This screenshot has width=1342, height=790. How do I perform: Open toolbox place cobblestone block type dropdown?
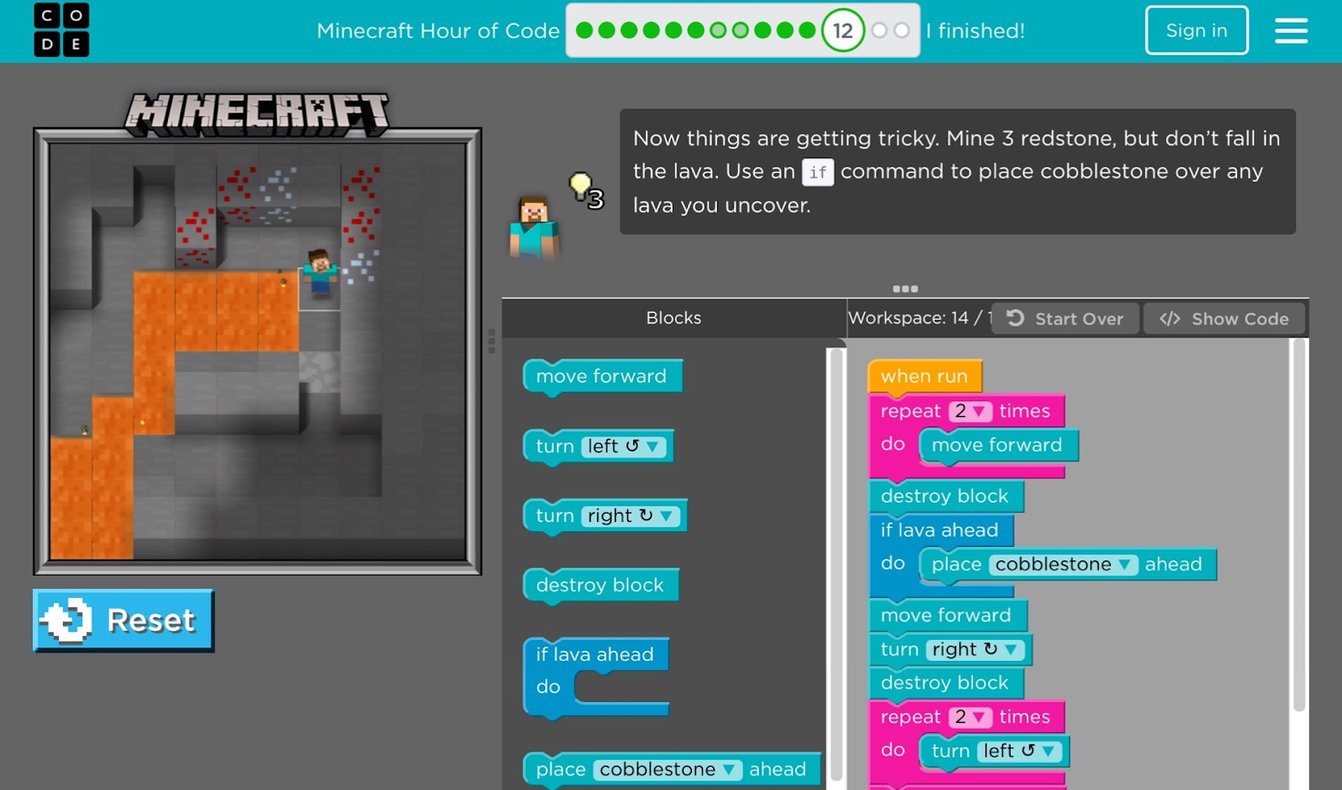668,769
